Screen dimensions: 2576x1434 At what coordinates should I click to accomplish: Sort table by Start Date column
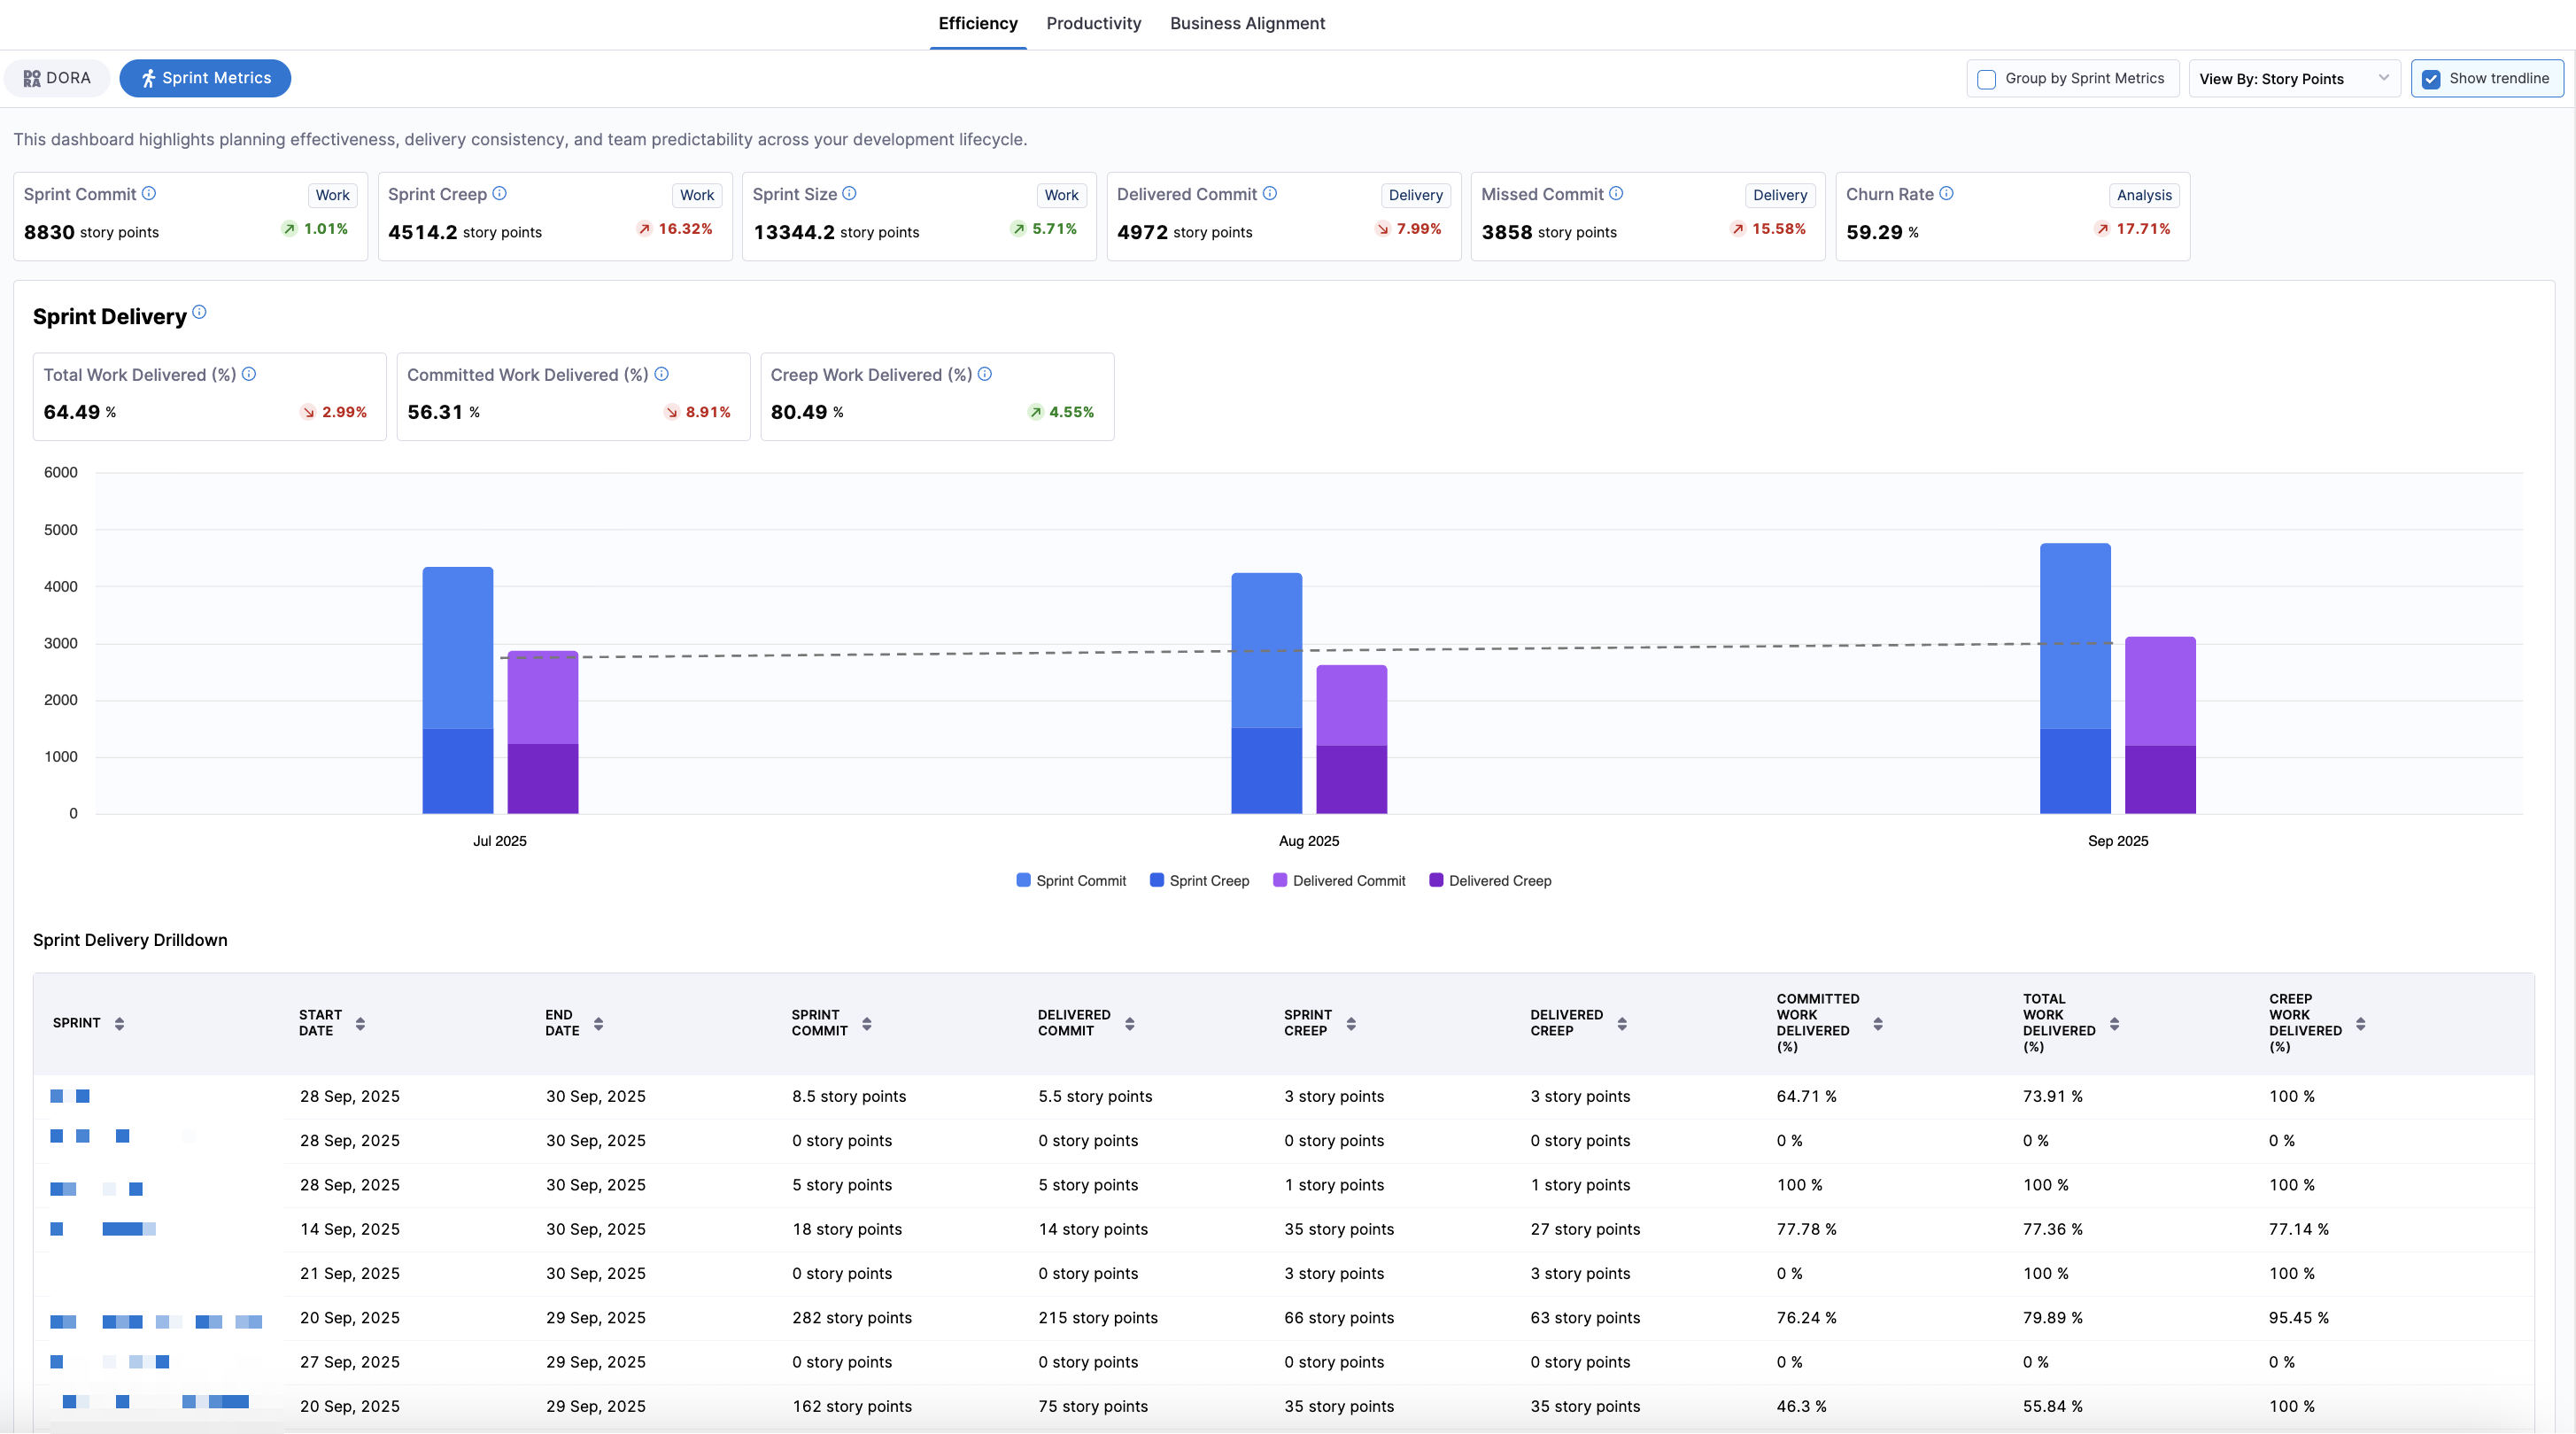click(x=360, y=1023)
